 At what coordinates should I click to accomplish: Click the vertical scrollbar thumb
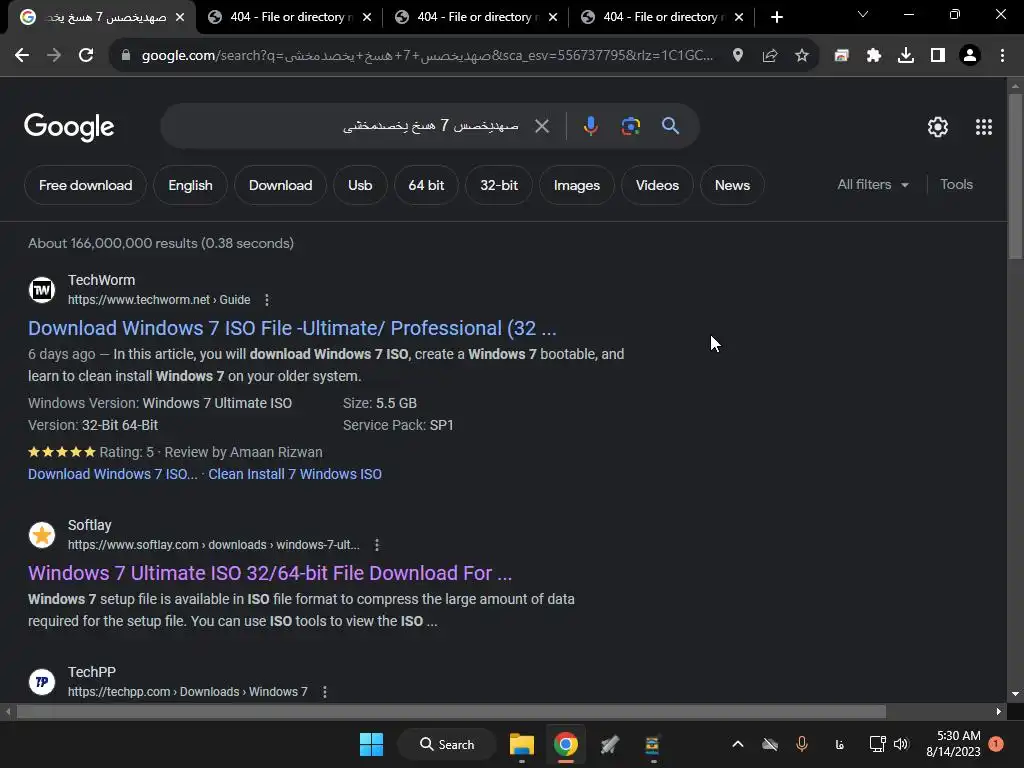[x=1015, y=176]
